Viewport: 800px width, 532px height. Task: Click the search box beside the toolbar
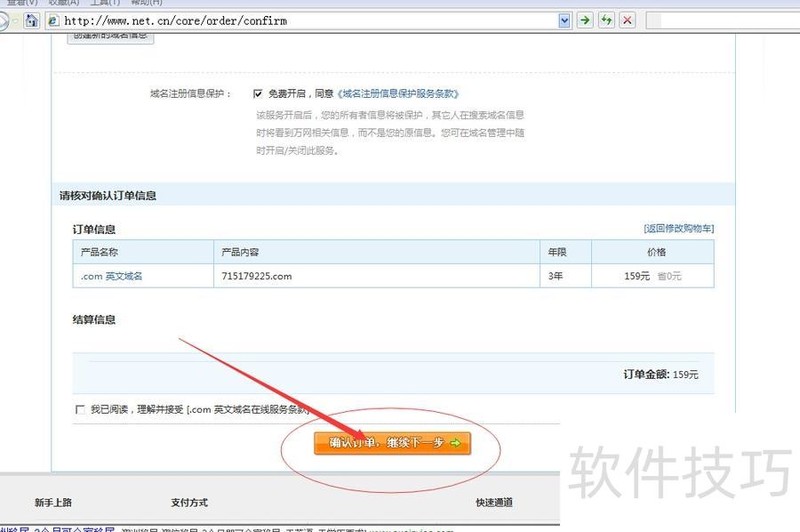pos(722,21)
